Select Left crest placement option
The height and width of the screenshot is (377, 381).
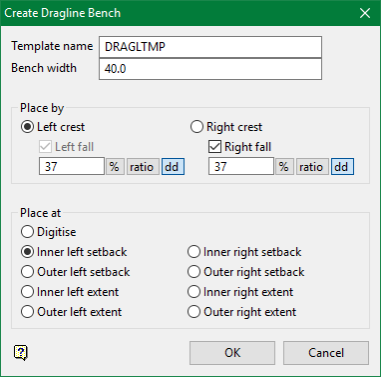click(27, 127)
